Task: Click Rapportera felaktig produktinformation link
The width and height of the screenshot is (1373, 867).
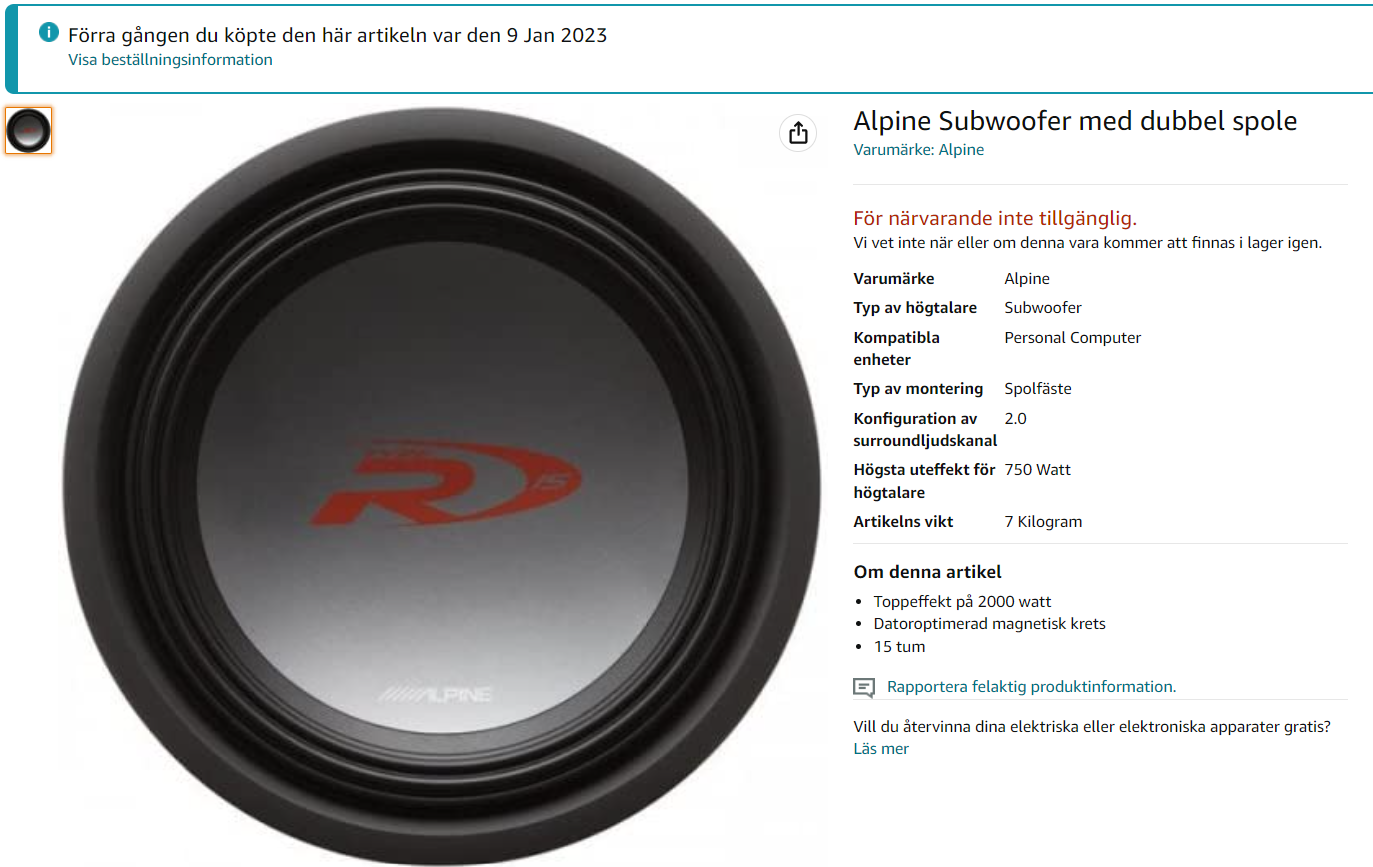Action: point(1031,687)
